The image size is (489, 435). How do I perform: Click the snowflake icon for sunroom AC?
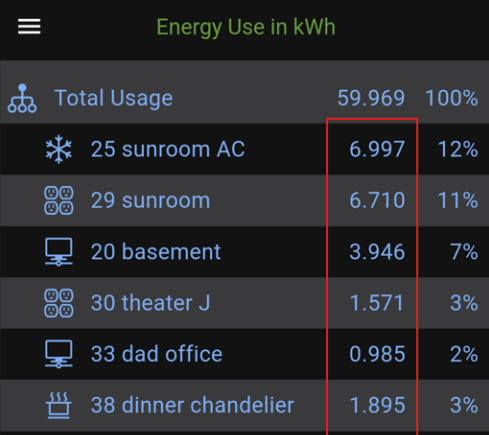click(59, 149)
